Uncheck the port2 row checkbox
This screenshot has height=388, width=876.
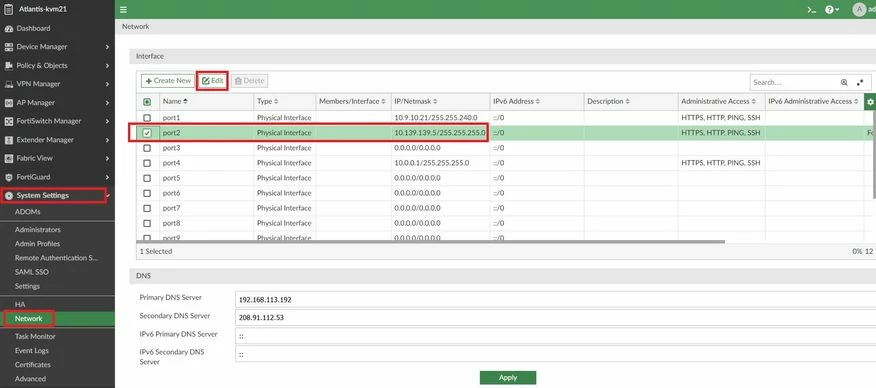(x=147, y=133)
